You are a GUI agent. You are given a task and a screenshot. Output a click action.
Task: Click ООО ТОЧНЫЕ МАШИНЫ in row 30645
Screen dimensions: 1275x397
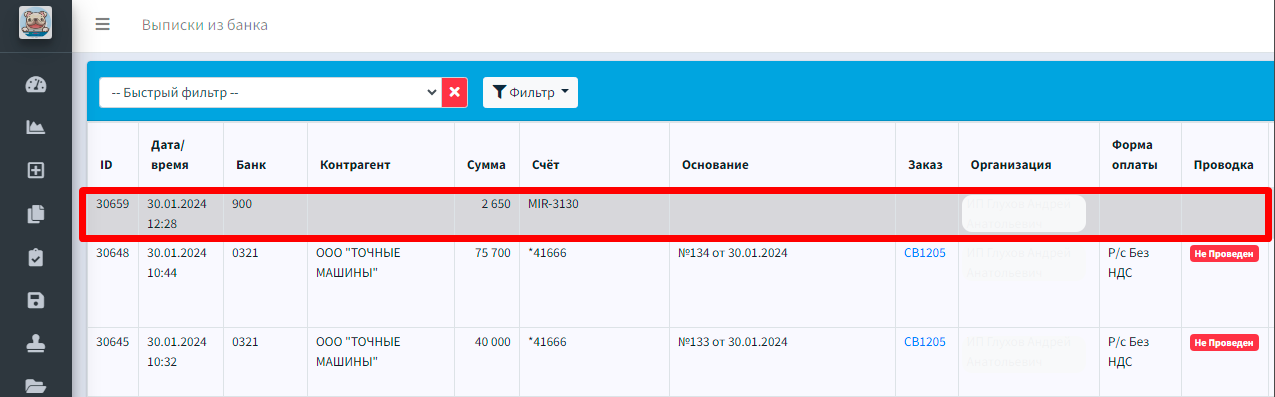(359, 352)
